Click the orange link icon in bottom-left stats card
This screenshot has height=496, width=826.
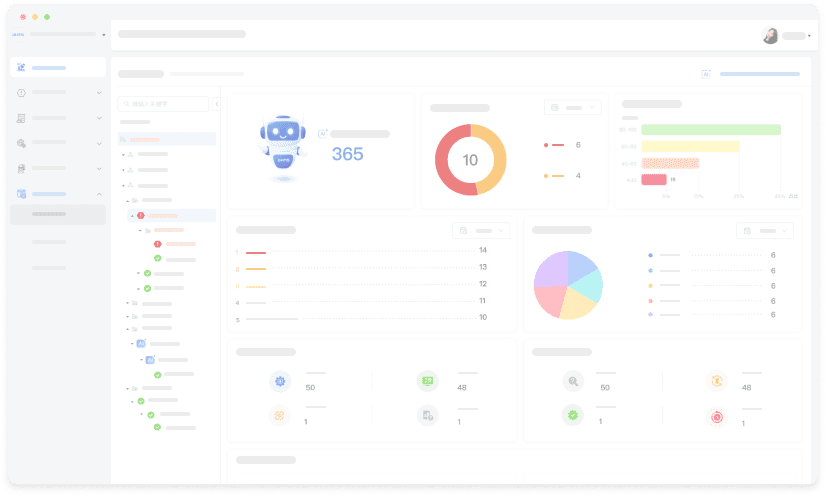click(x=279, y=416)
